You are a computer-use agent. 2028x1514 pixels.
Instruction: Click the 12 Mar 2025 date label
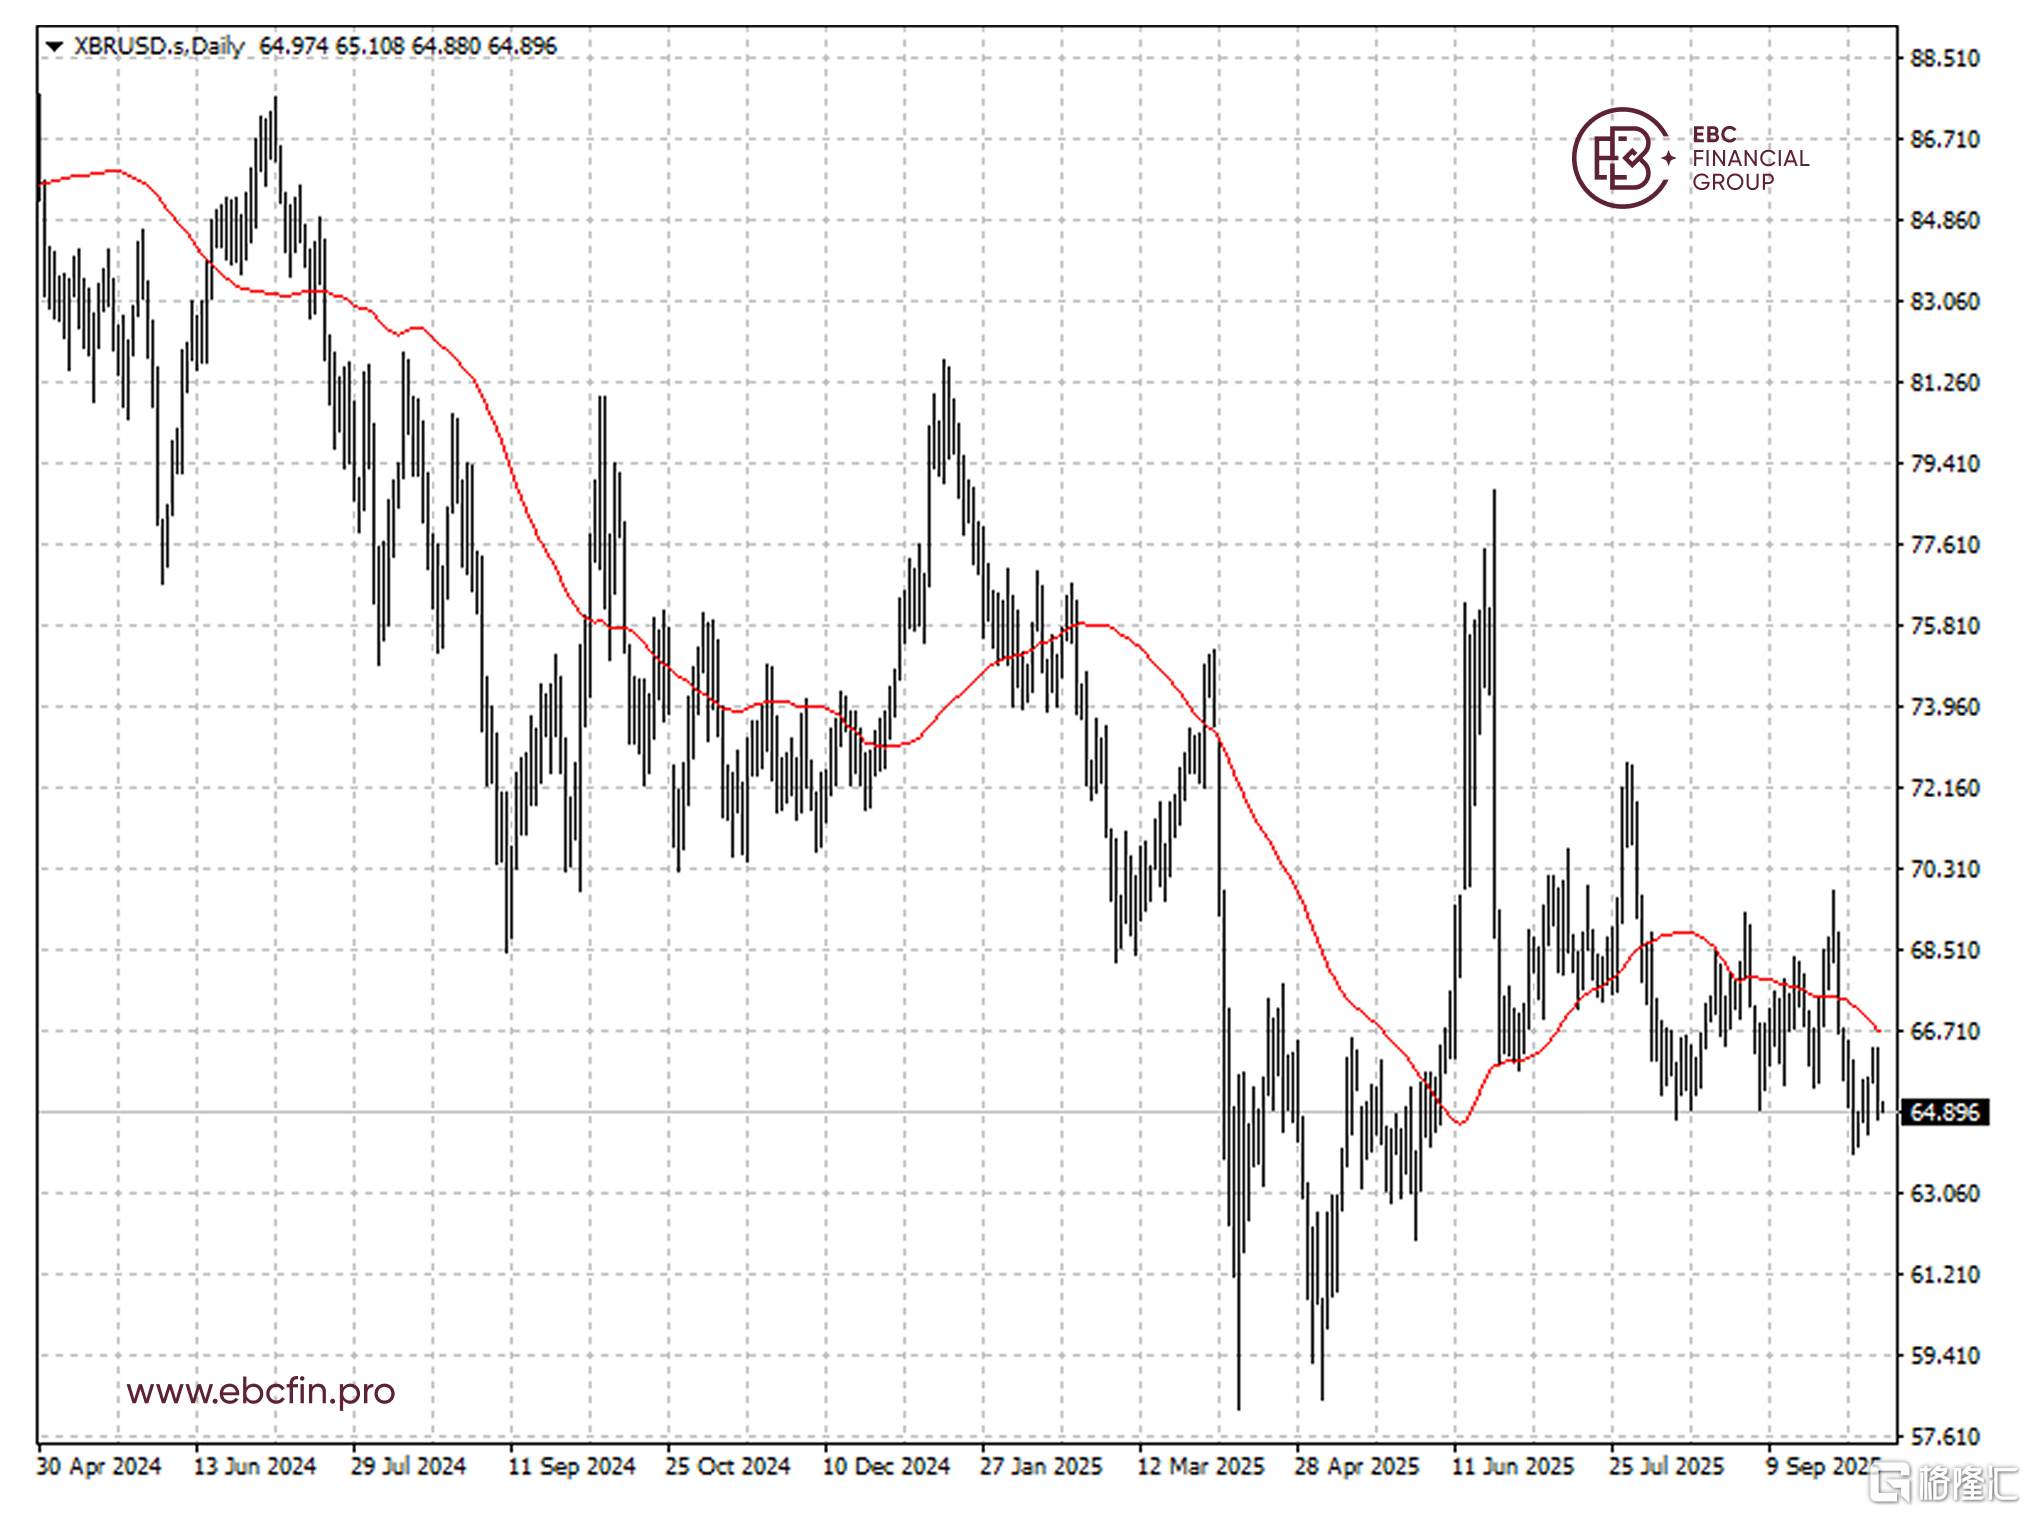pyautogui.click(x=1200, y=1466)
